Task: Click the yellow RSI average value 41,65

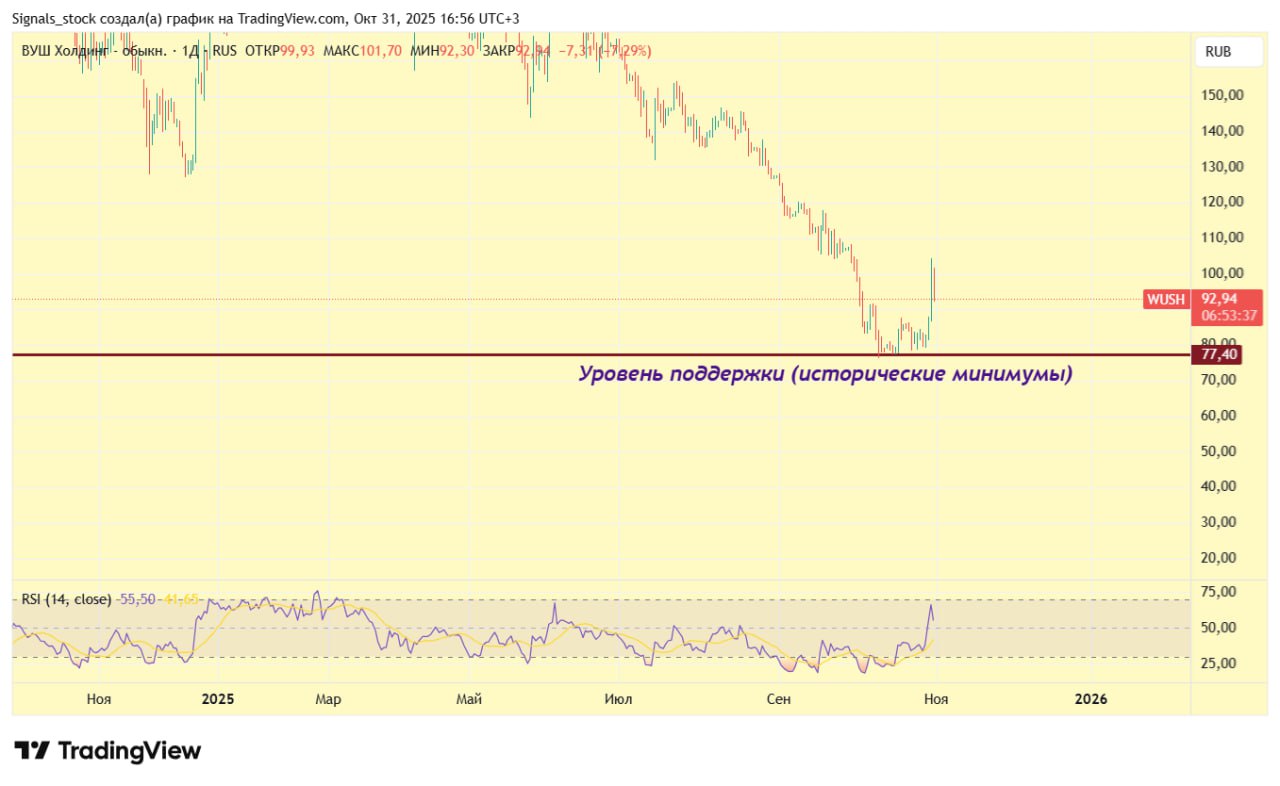Action: click(x=181, y=599)
